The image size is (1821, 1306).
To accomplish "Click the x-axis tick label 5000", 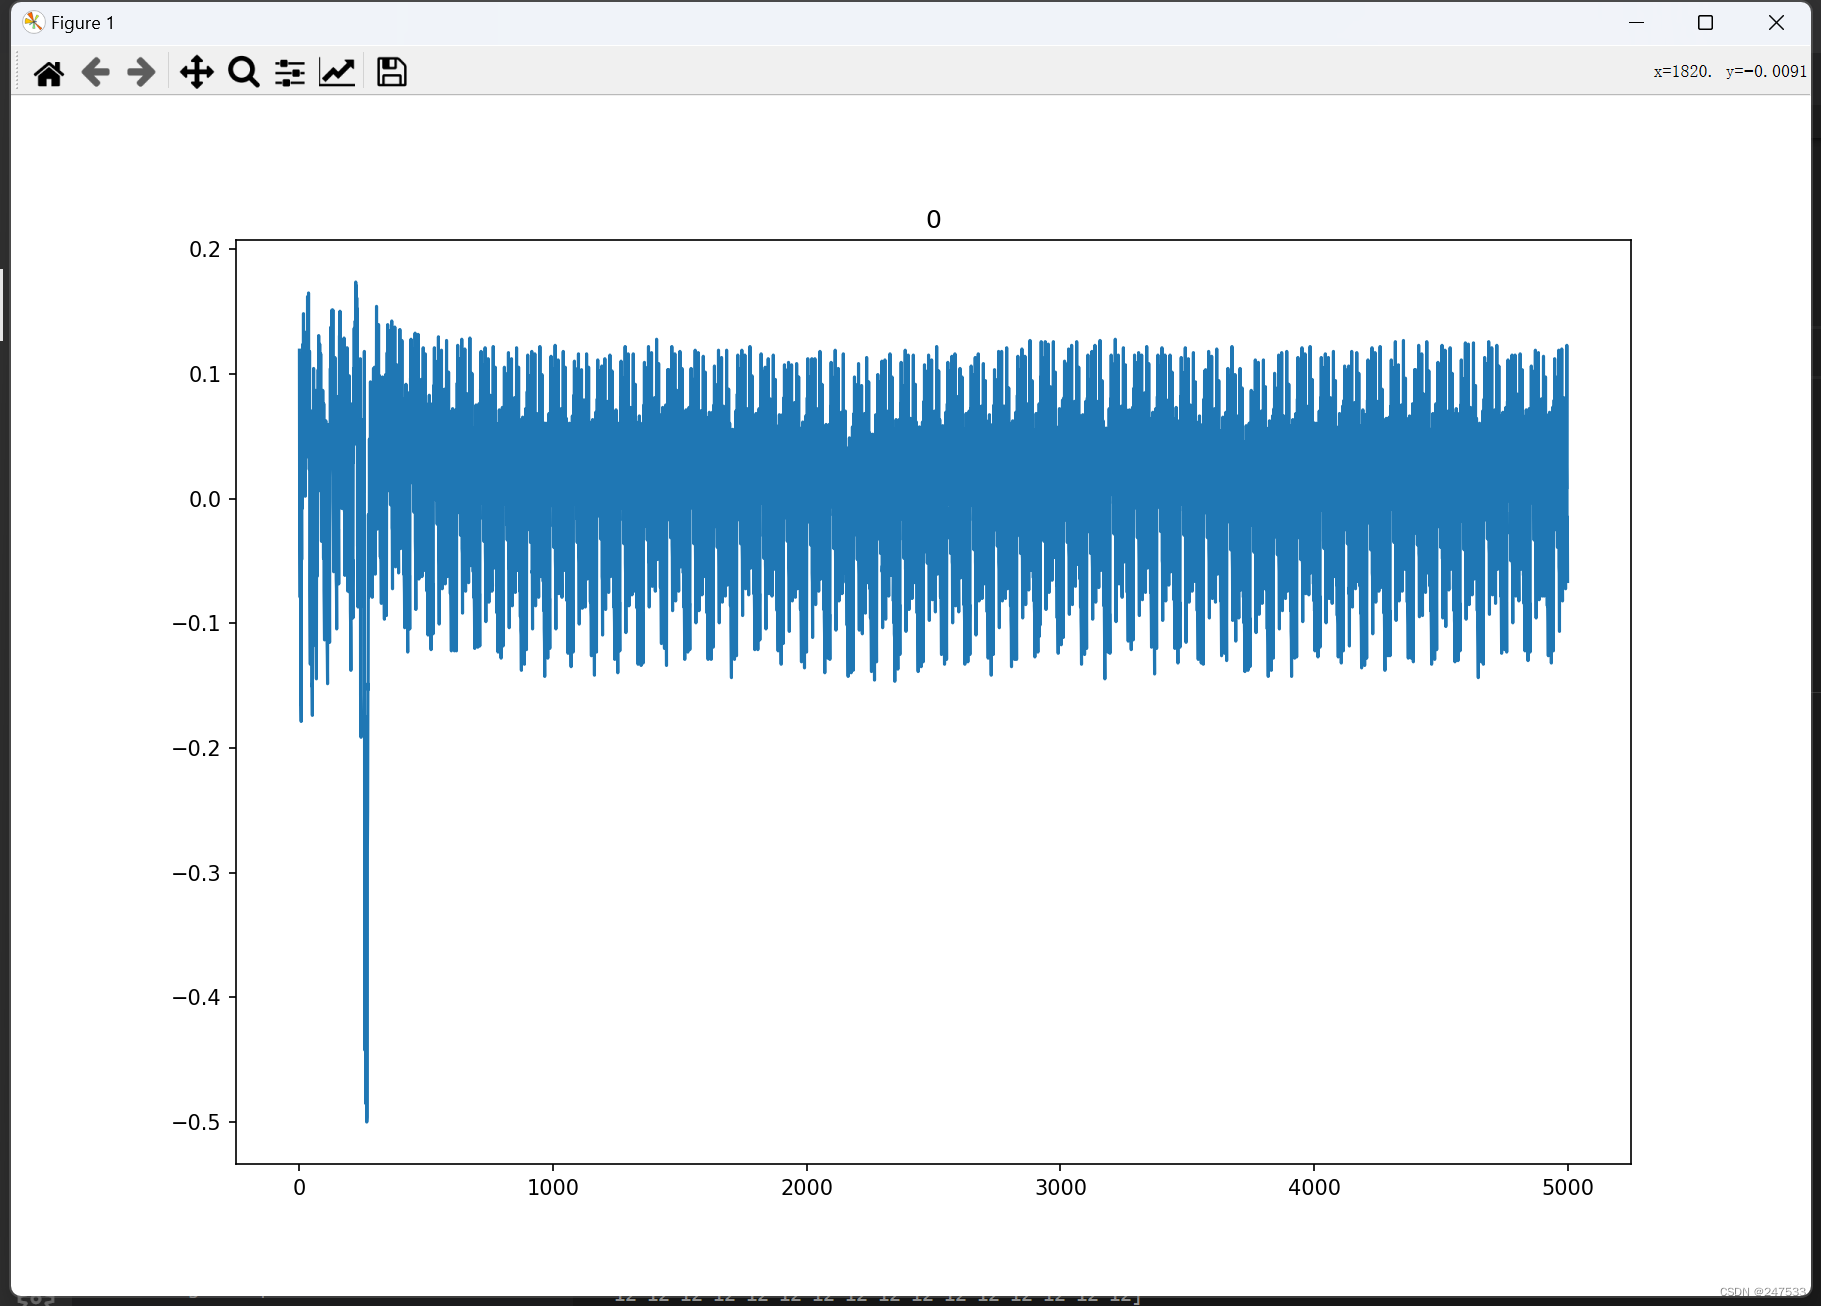I will click(1568, 1187).
